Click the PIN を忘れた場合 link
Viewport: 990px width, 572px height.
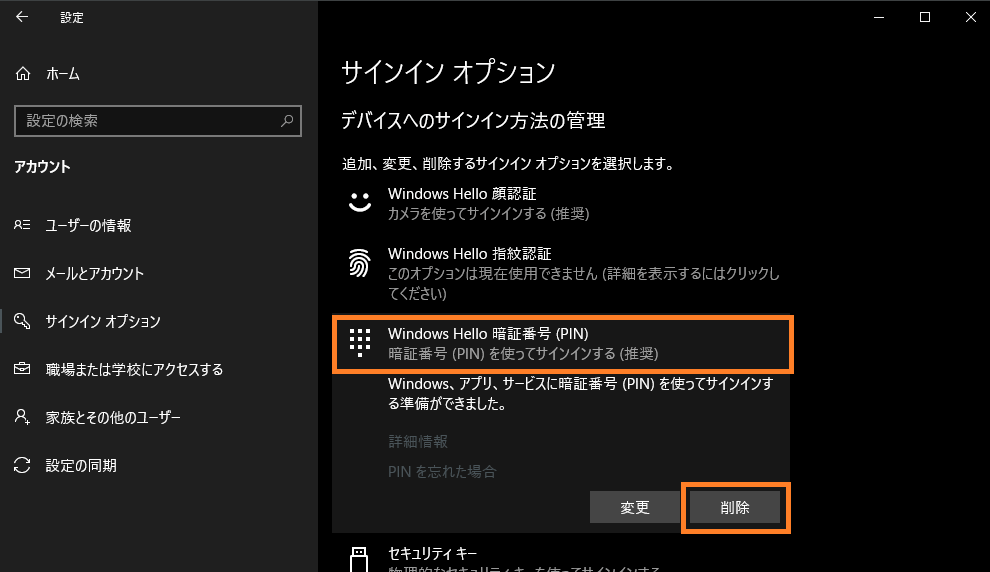click(x=442, y=472)
